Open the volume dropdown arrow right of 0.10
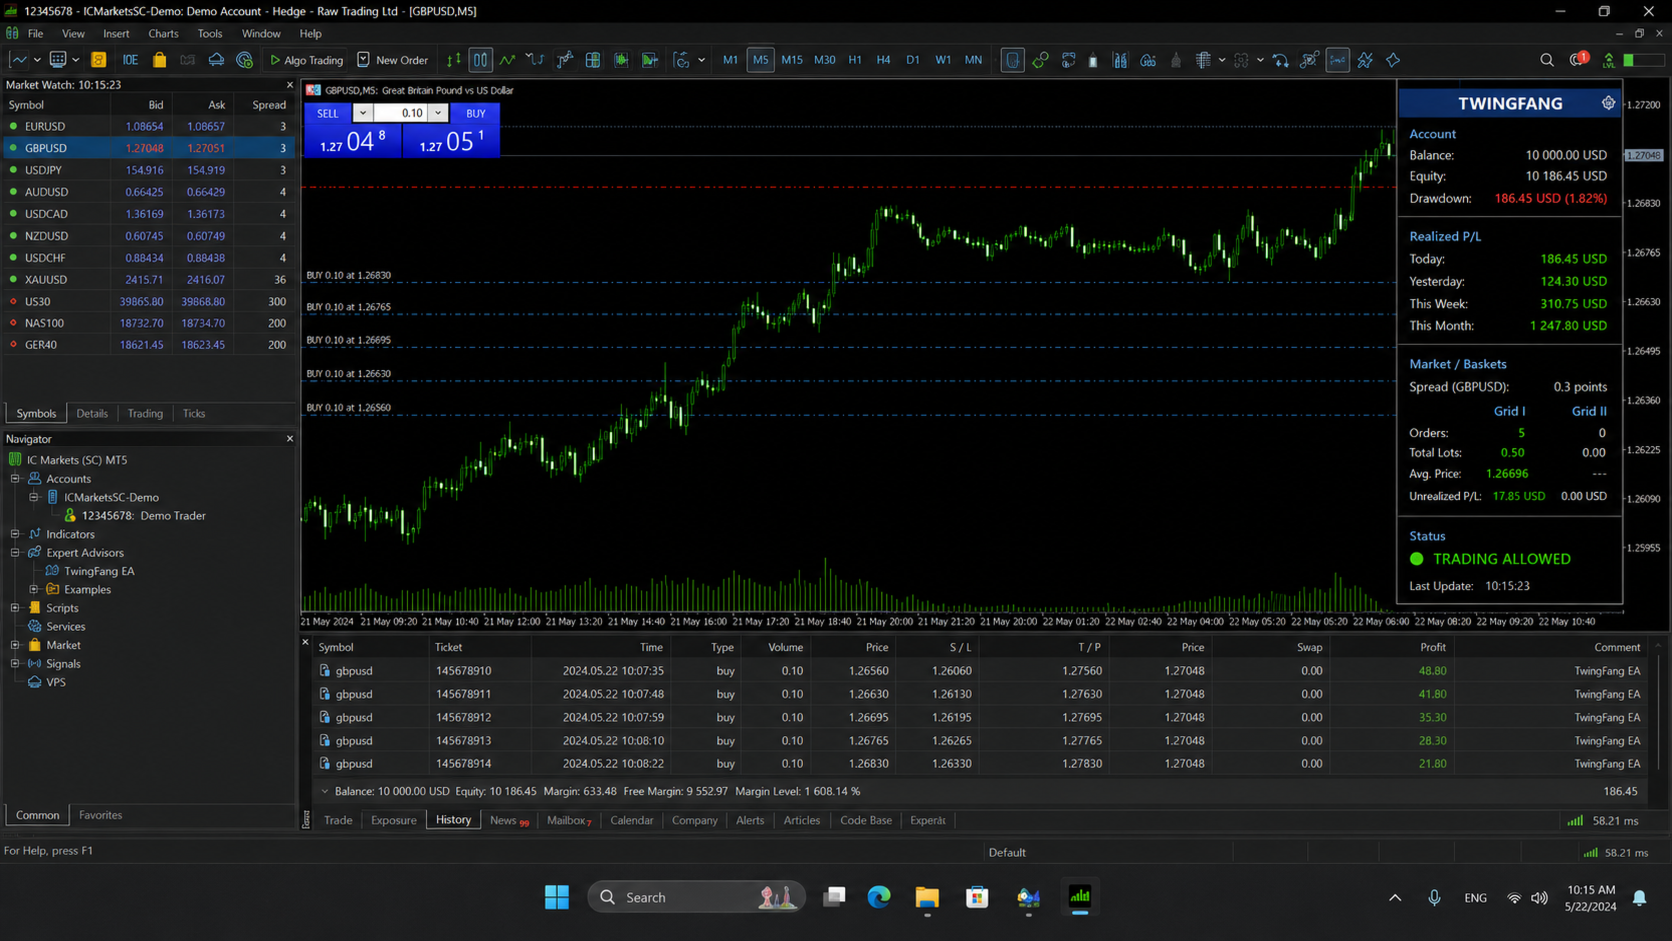Screen dimensions: 1672x941 [x=438, y=113]
